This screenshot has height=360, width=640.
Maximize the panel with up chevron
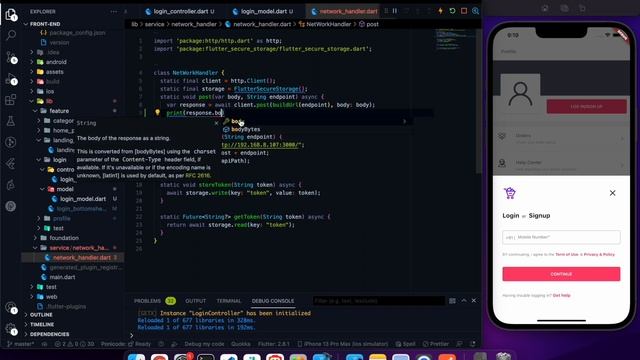464,300
